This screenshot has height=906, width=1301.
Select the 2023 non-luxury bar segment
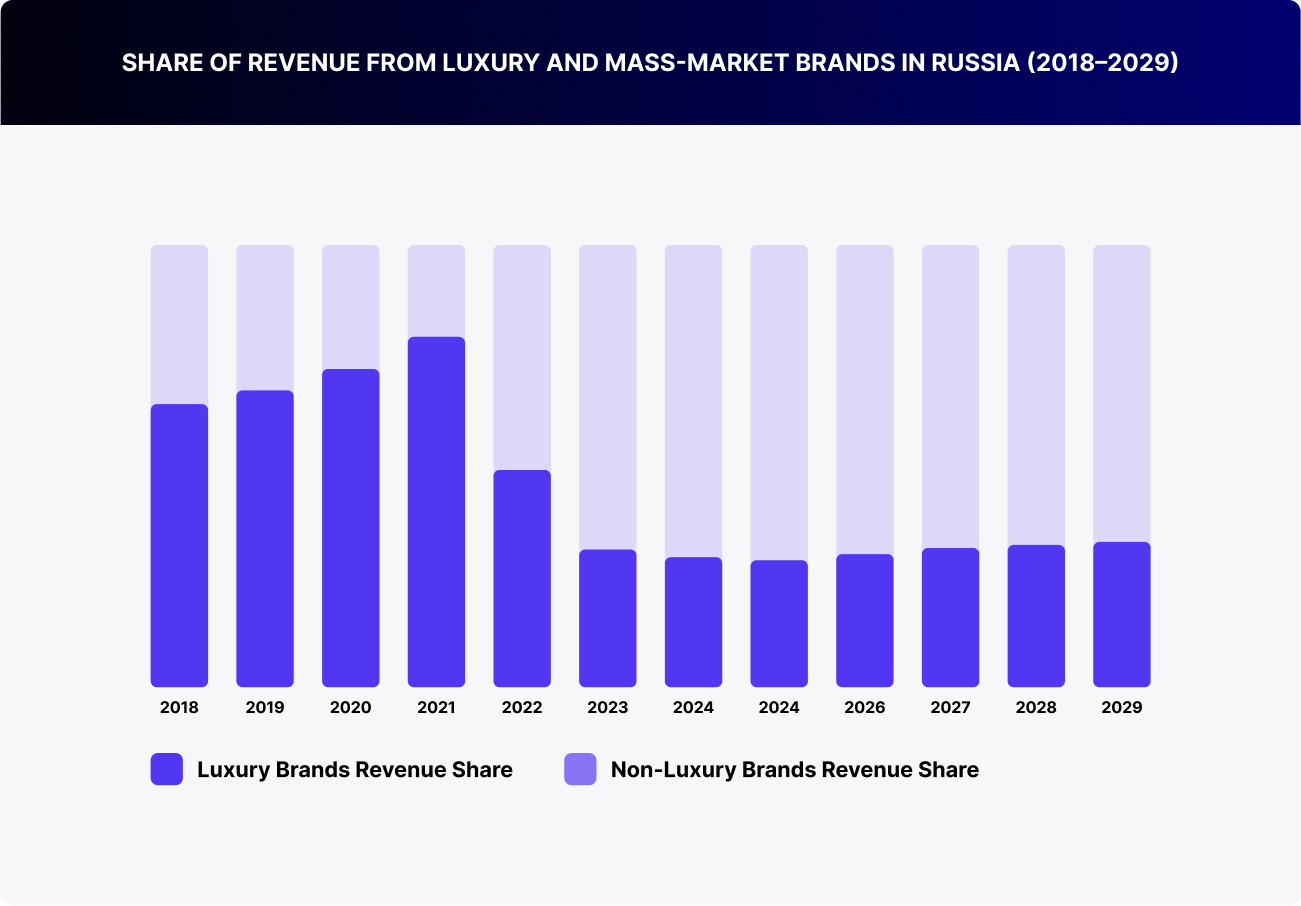(x=607, y=395)
